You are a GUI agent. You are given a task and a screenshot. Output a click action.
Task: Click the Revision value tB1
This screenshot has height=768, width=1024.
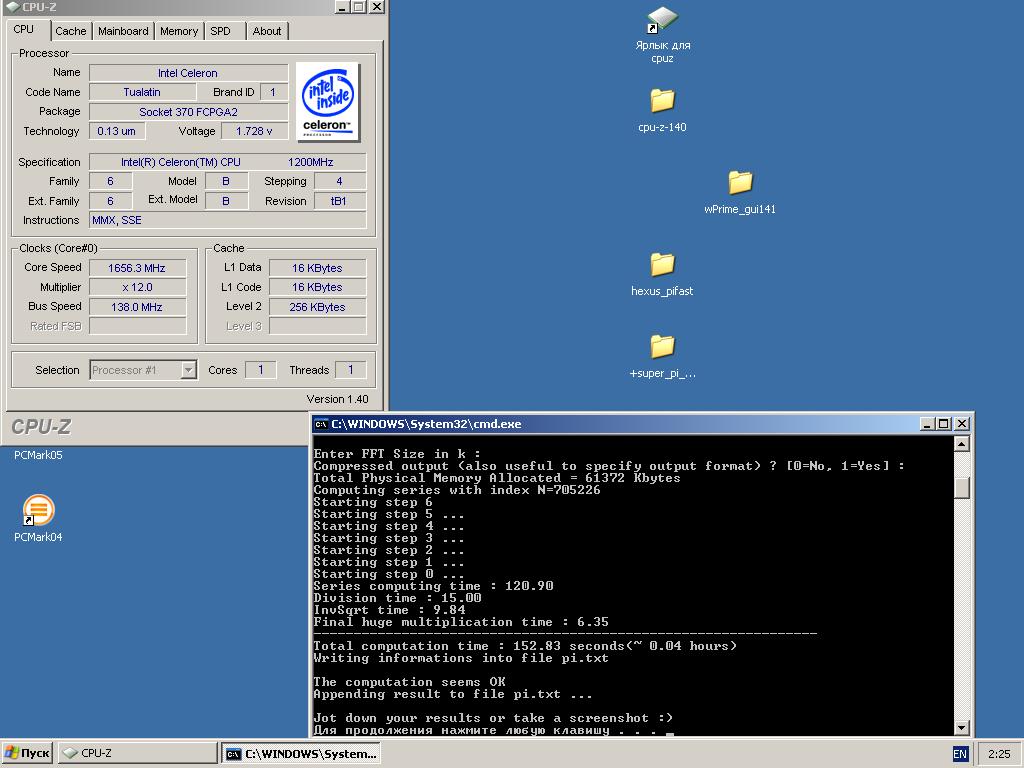click(340, 201)
